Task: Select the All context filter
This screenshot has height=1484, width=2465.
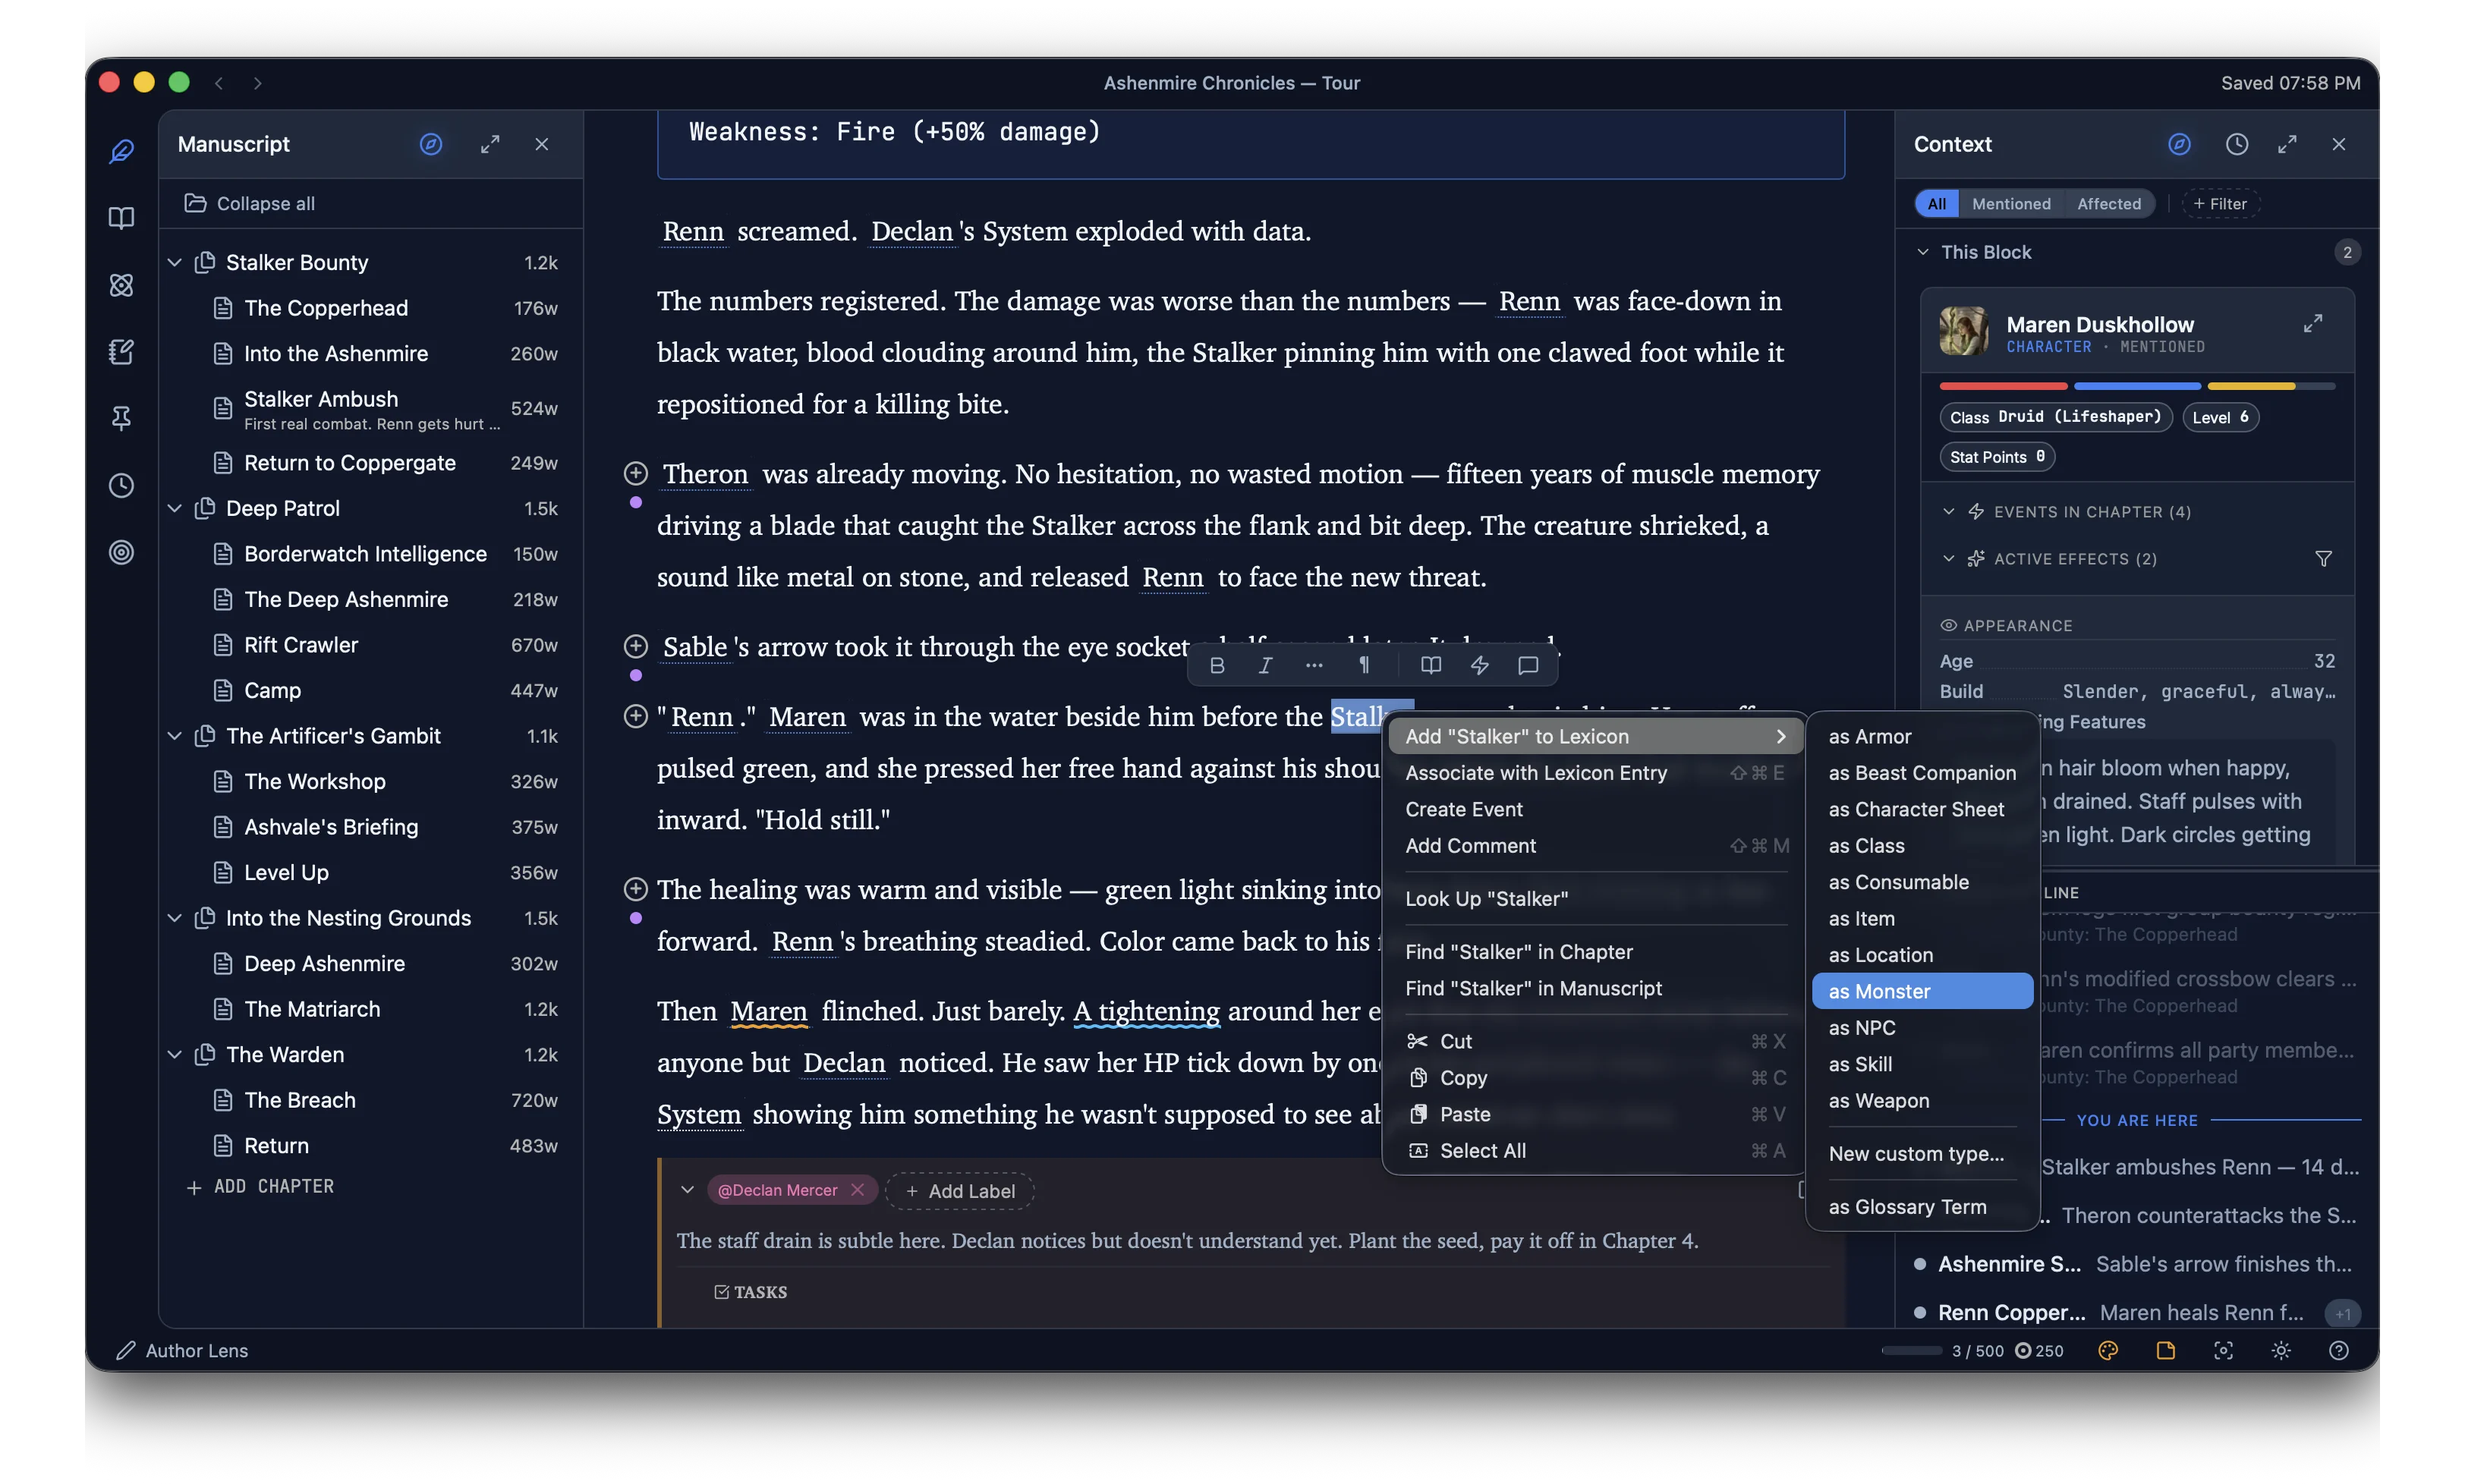Action: point(1936,204)
